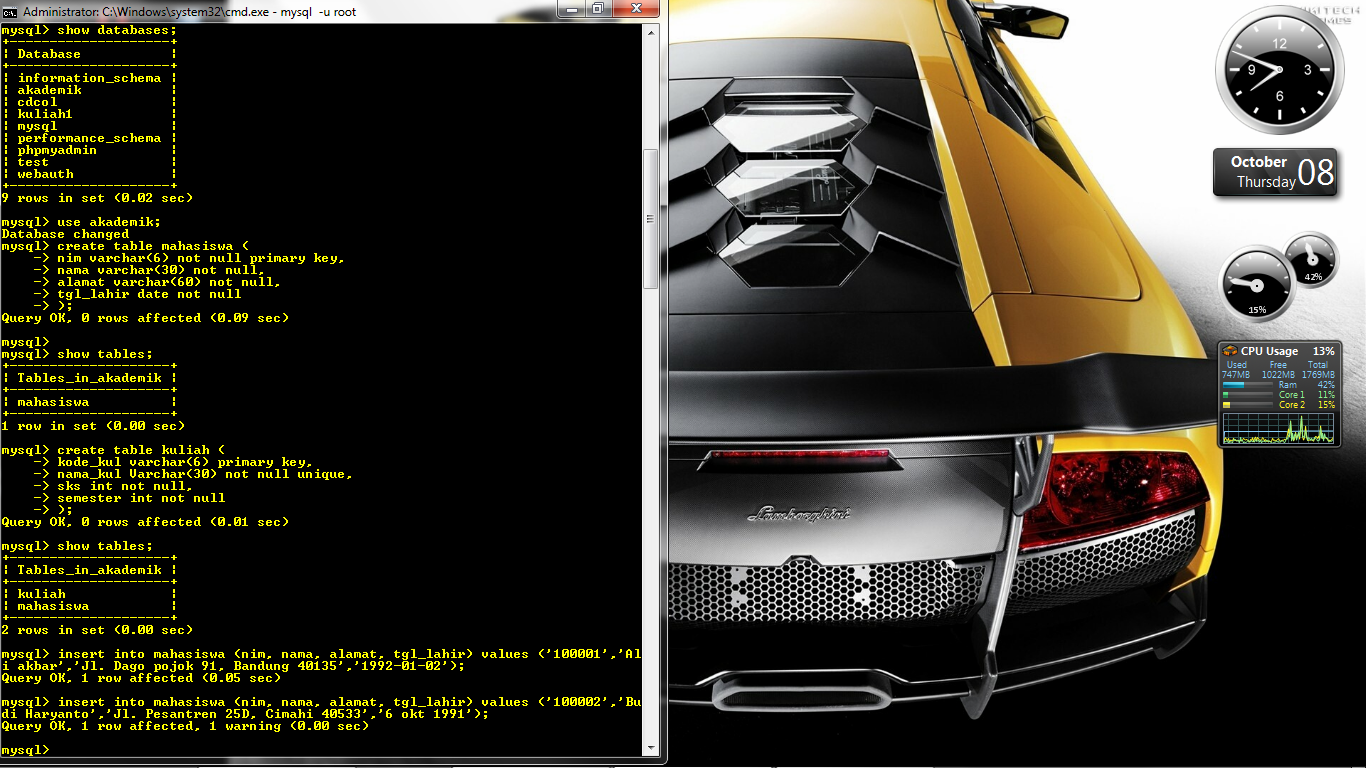Click the 'test' database row

(x=33, y=162)
